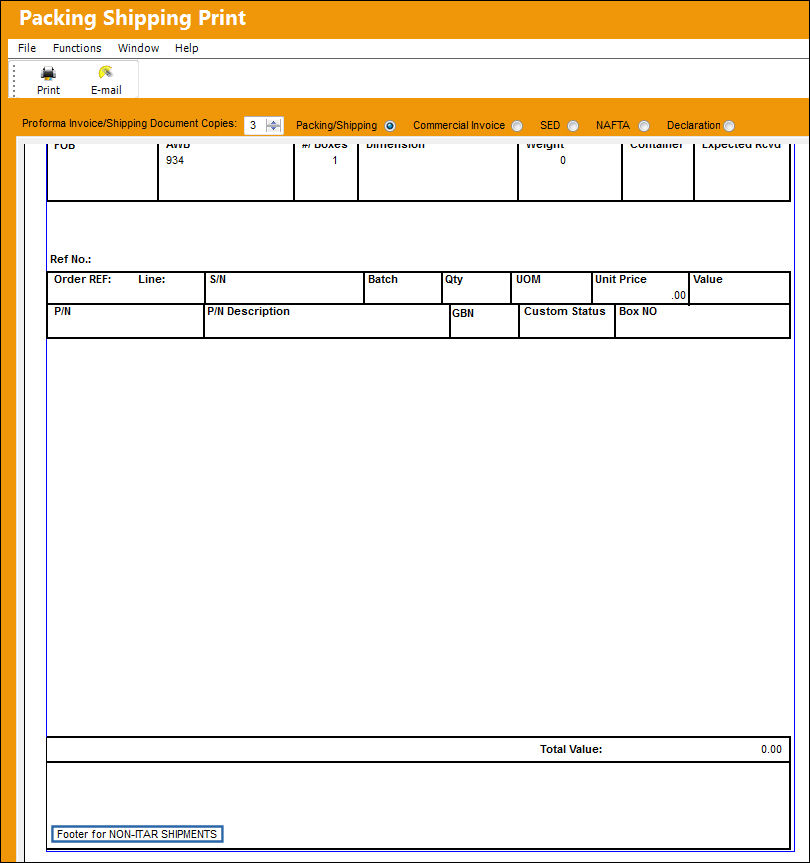Click the GBN column header
Image resolution: width=810 pixels, height=863 pixels.
[463, 313]
